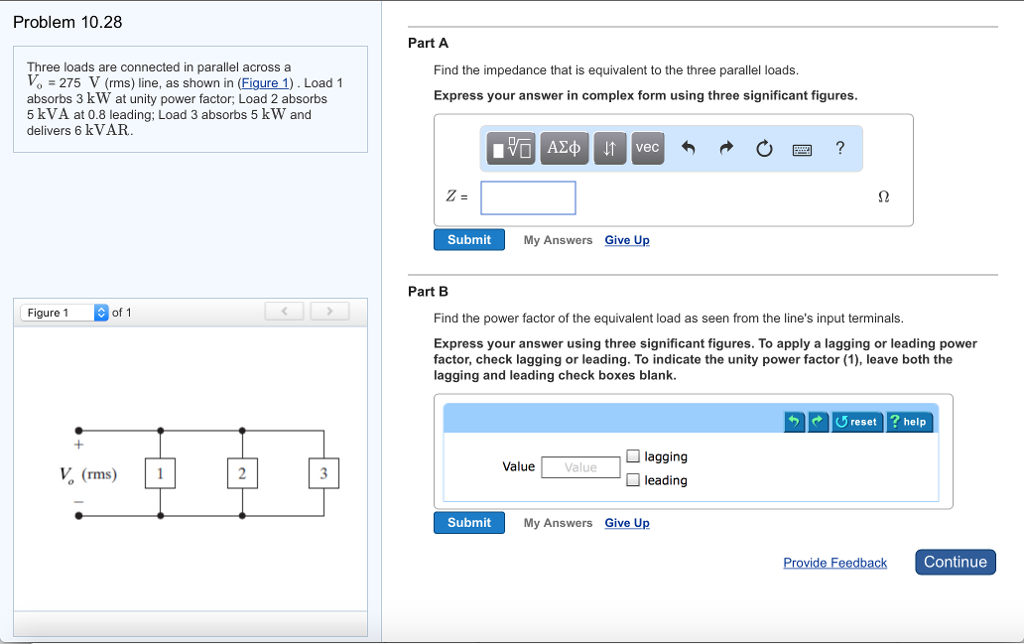Image resolution: width=1024 pixels, height=644 pixels.
Task: Click inside the Z impedance input field
Action: [528, 197]
